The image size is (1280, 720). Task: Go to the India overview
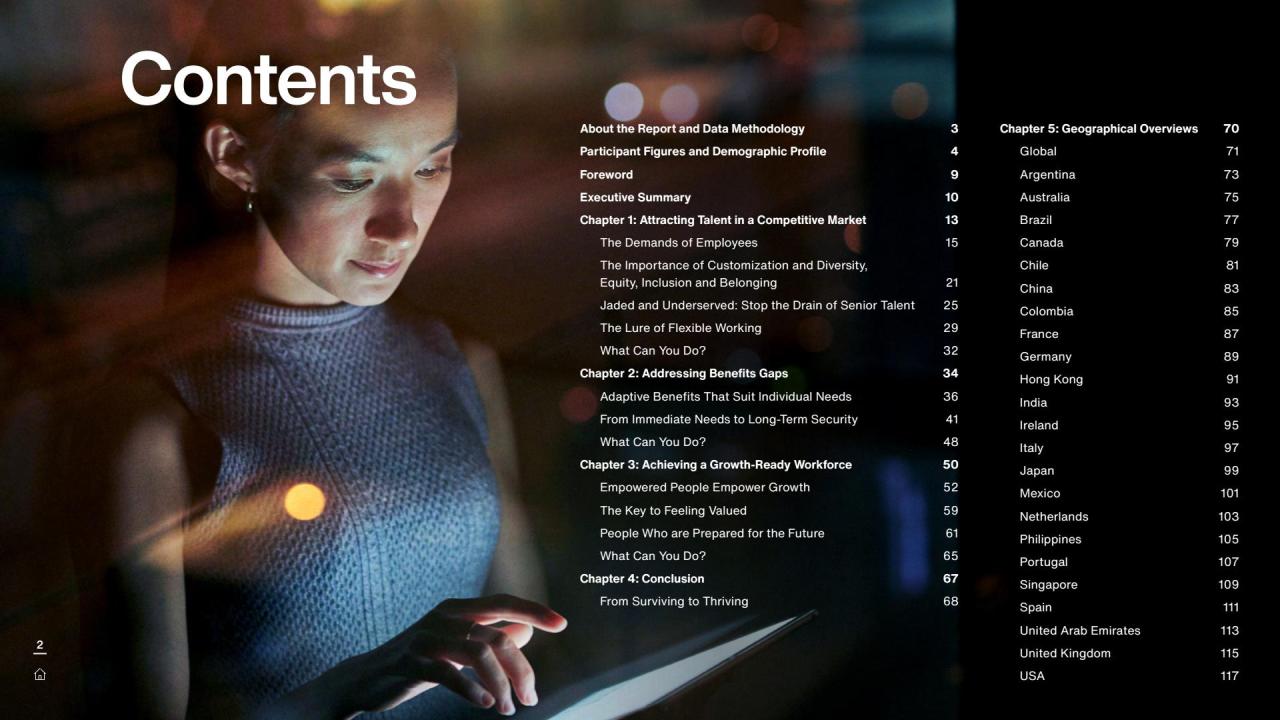(1034, 403)
